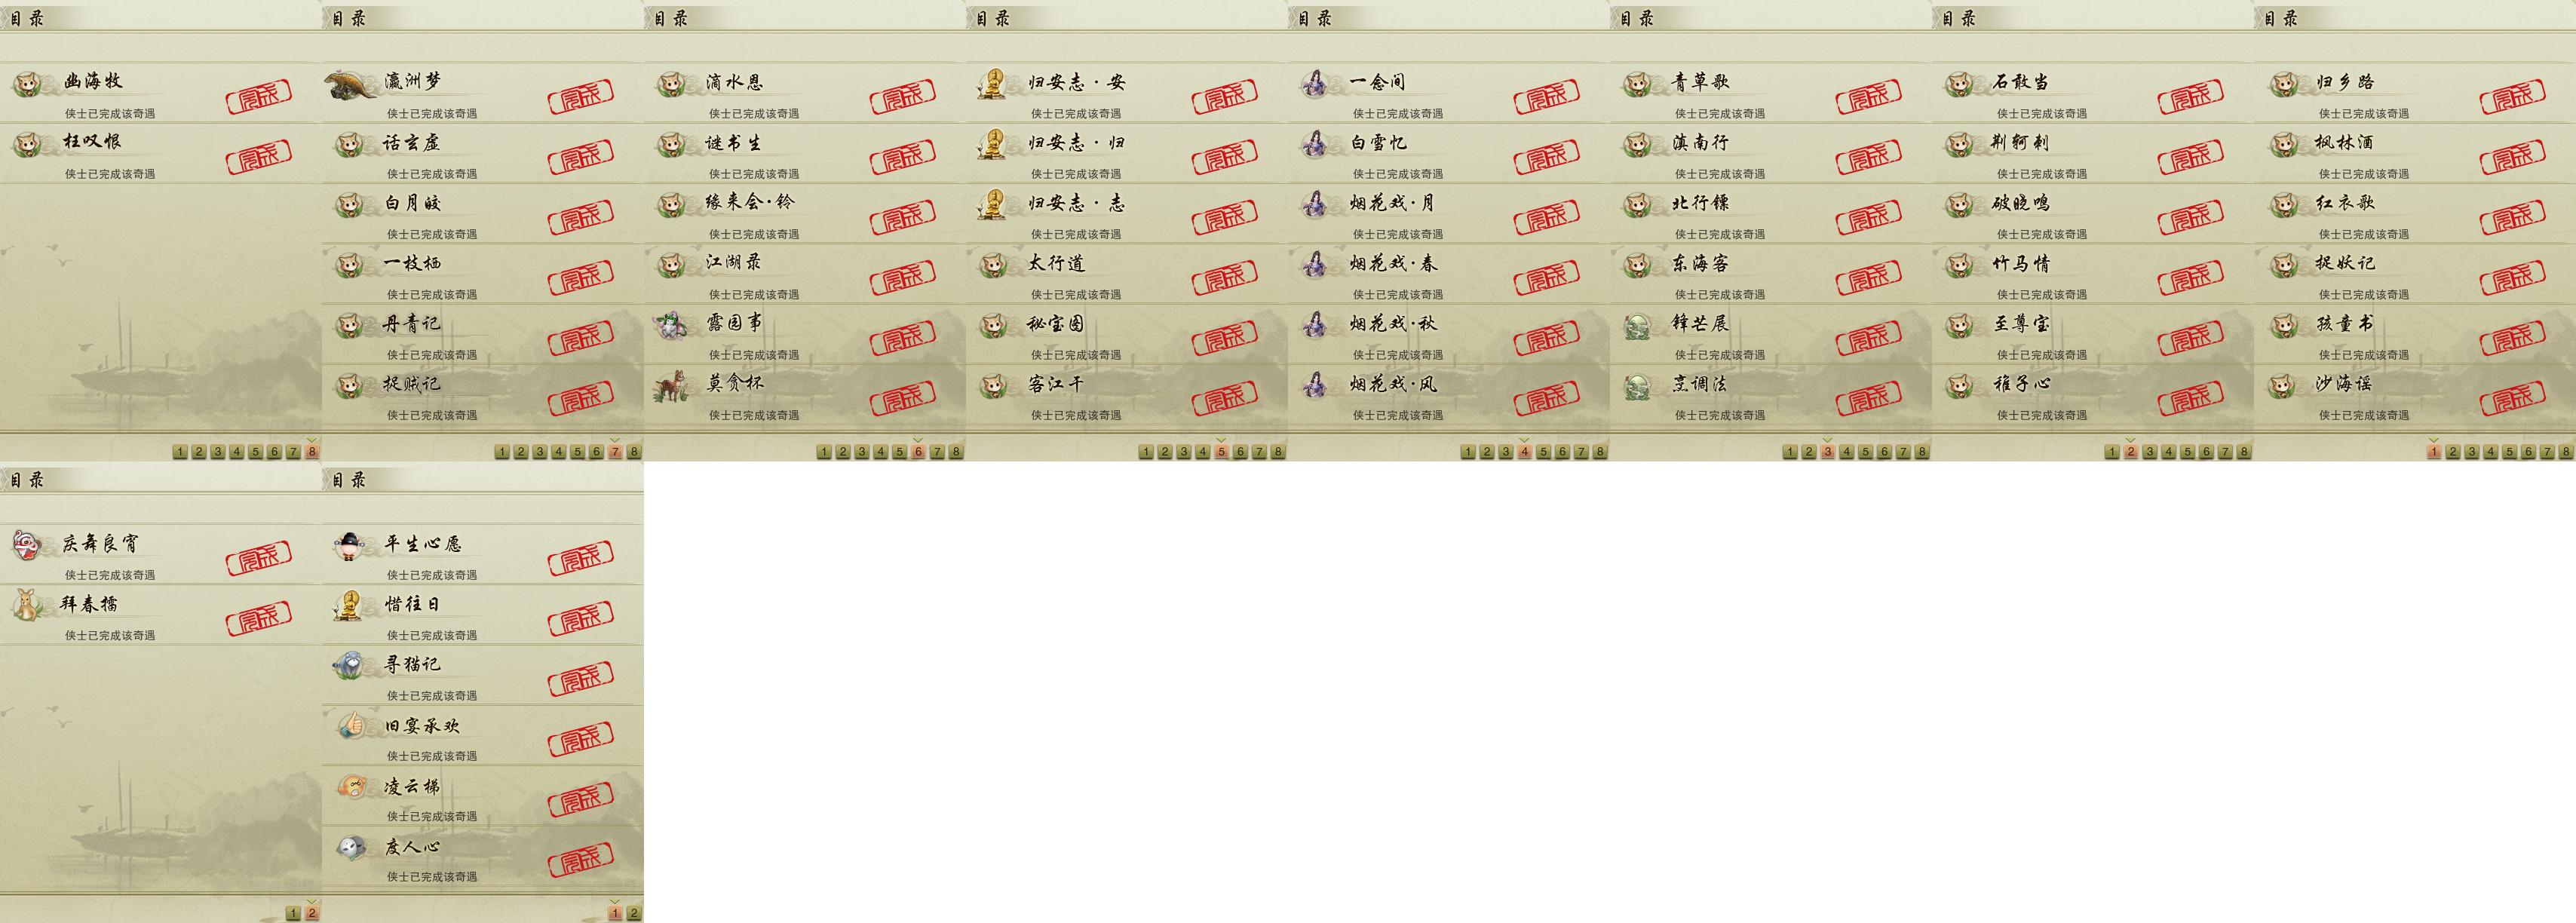Viewport: 2576px width, 923px height.
Task: Select the green orb icon next to 锋芒展
Action: [1637, 325]
